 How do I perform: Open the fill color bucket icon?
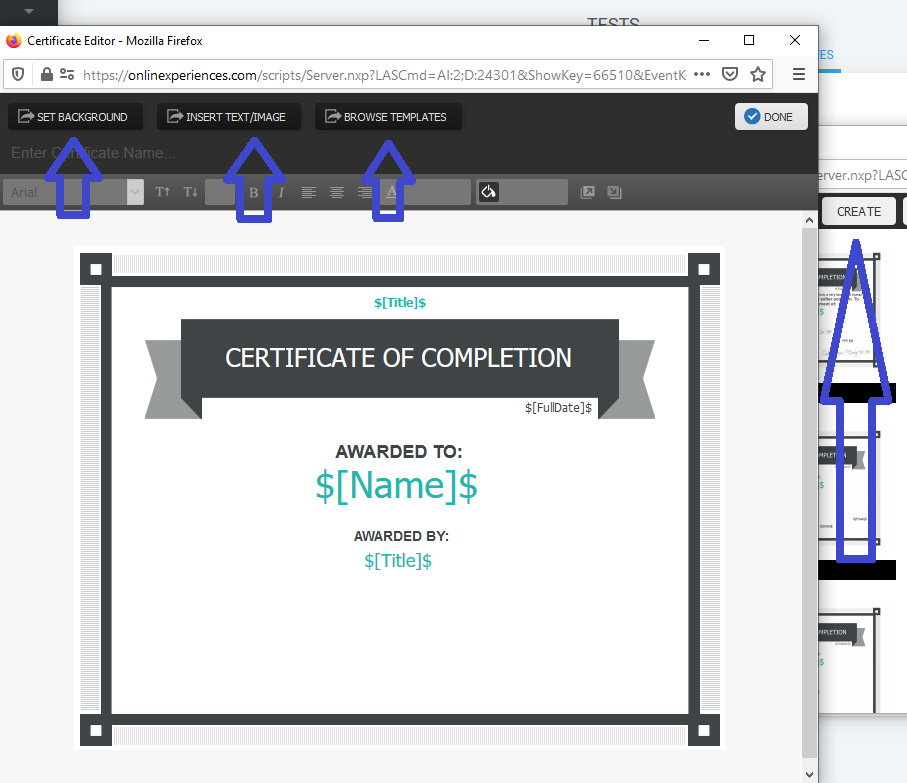489,192
